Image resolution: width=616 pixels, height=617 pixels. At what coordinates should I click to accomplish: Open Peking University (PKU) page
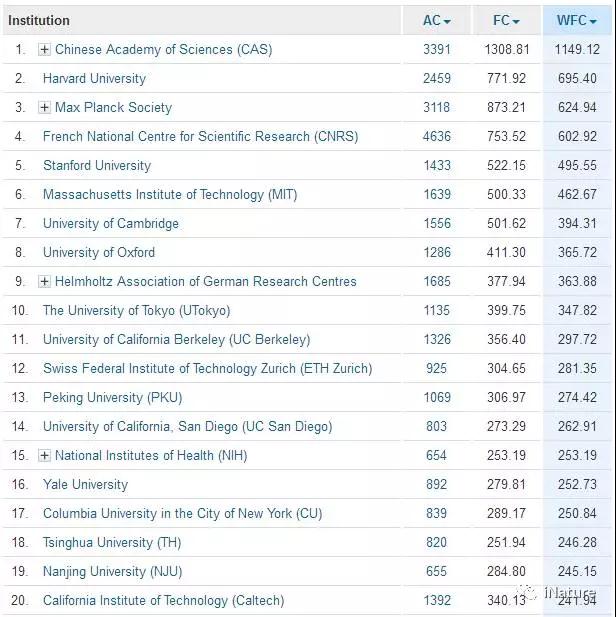tap(112, 397)
